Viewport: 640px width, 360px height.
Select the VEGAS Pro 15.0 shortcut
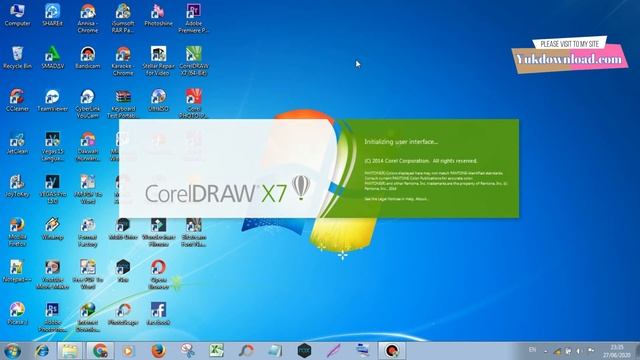[53, 189]
